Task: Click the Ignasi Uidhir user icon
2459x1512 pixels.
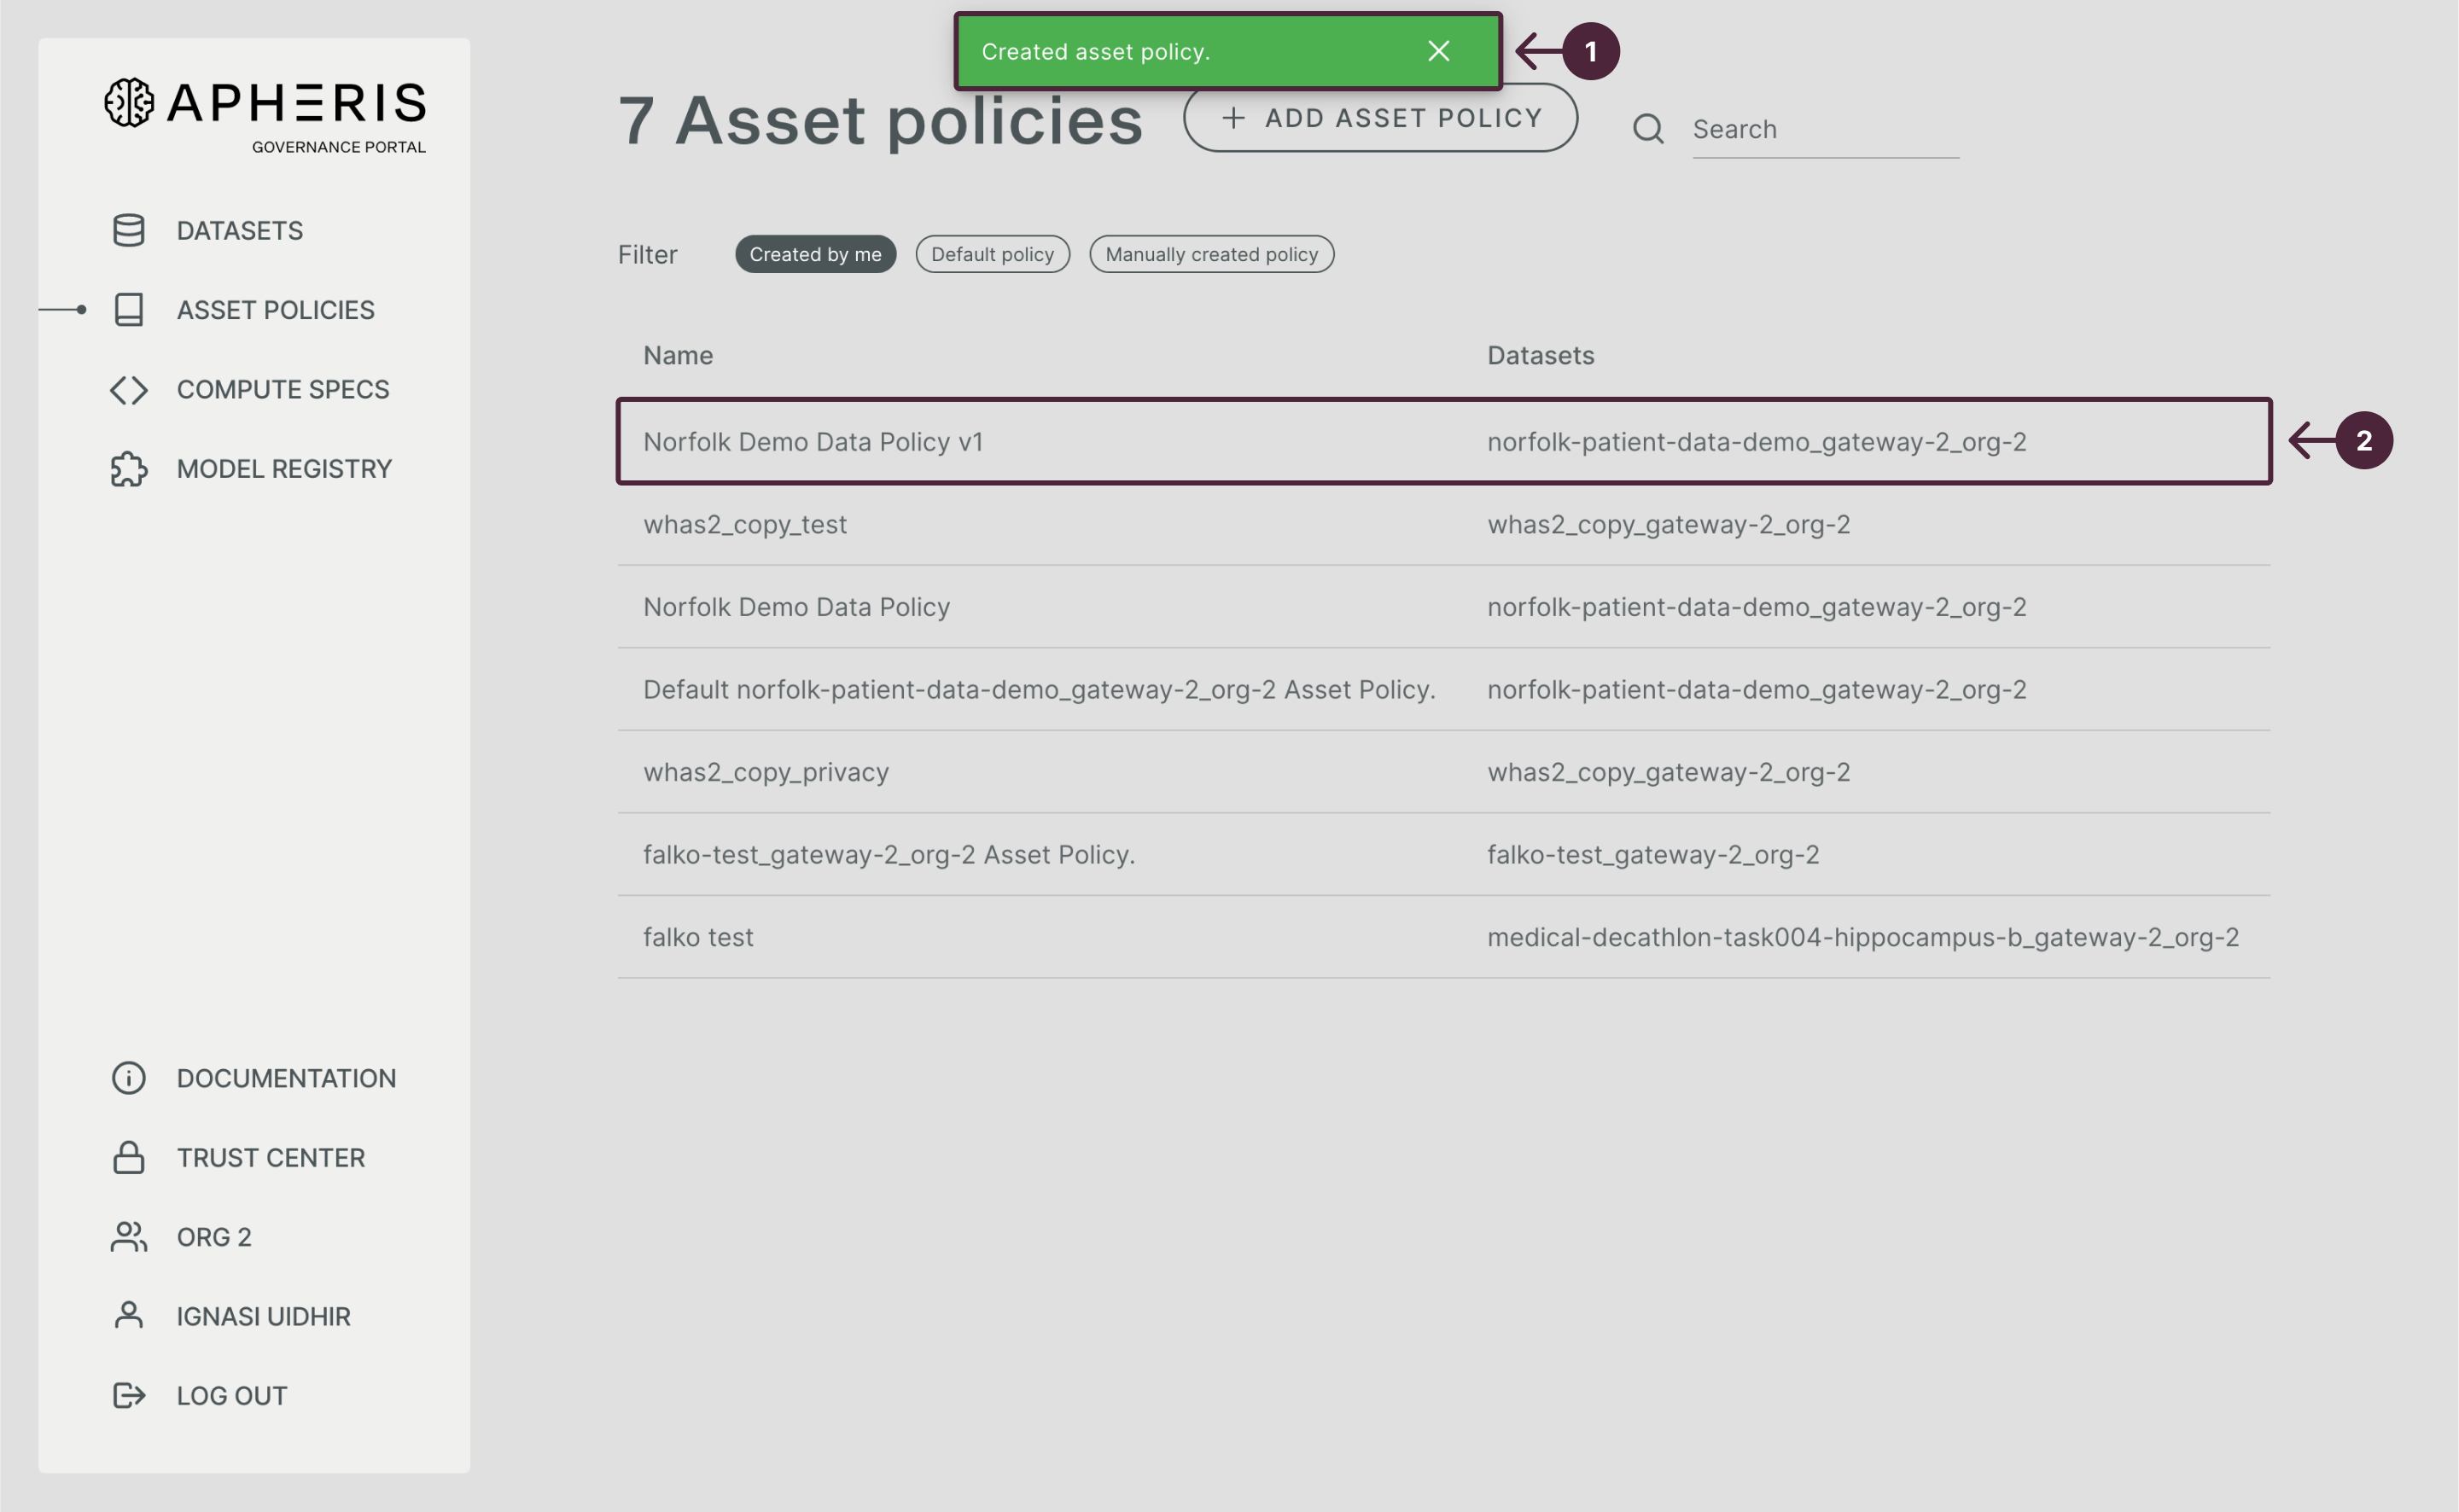Action: click(128, 1315)
